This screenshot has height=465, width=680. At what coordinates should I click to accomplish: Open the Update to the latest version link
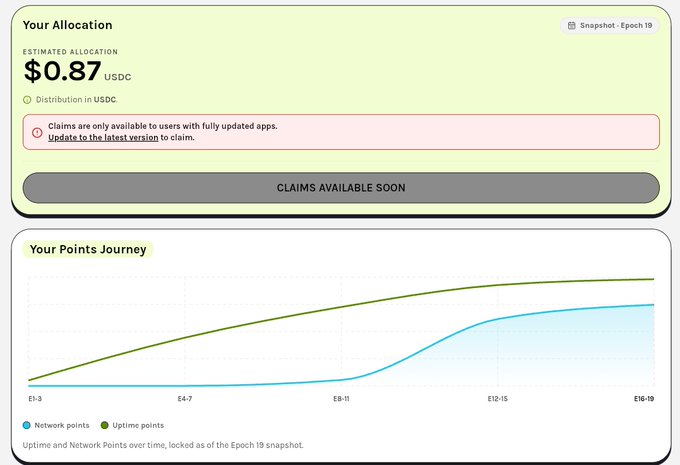pyautogui.click(x=103, y=138)
